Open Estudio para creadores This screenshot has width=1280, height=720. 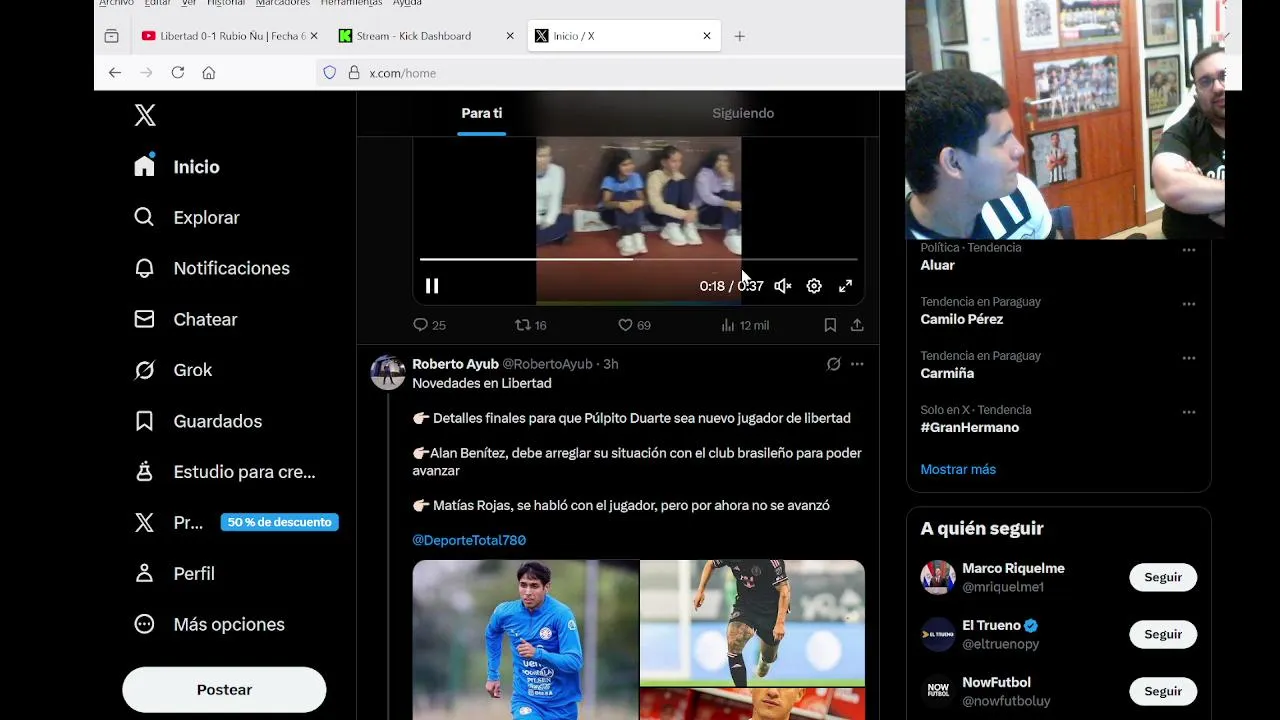tap(225, 472)
